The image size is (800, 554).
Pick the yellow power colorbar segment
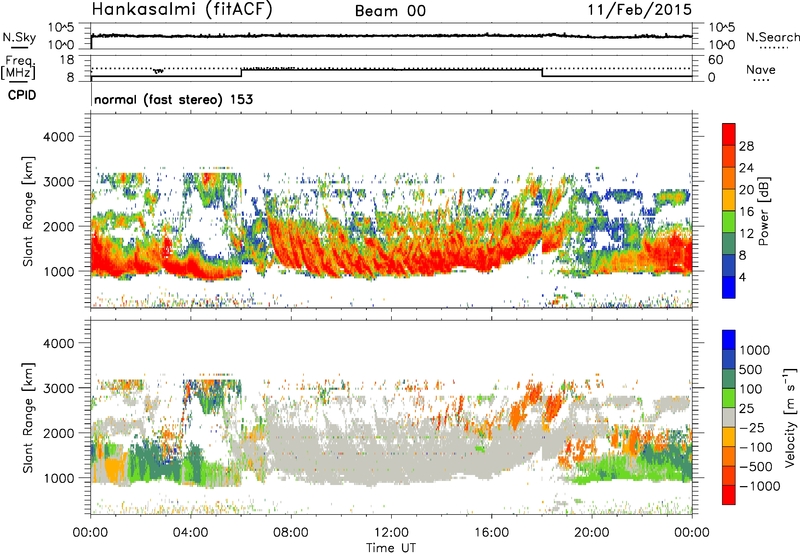coord(729,200)
